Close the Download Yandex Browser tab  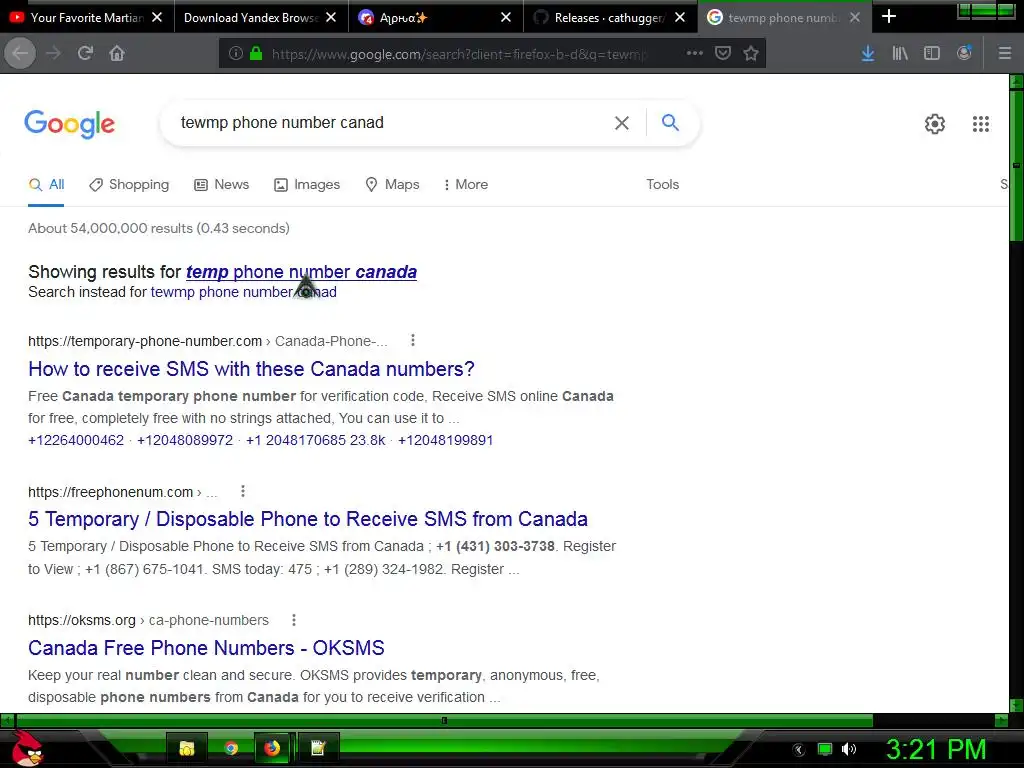click(331, 18)
